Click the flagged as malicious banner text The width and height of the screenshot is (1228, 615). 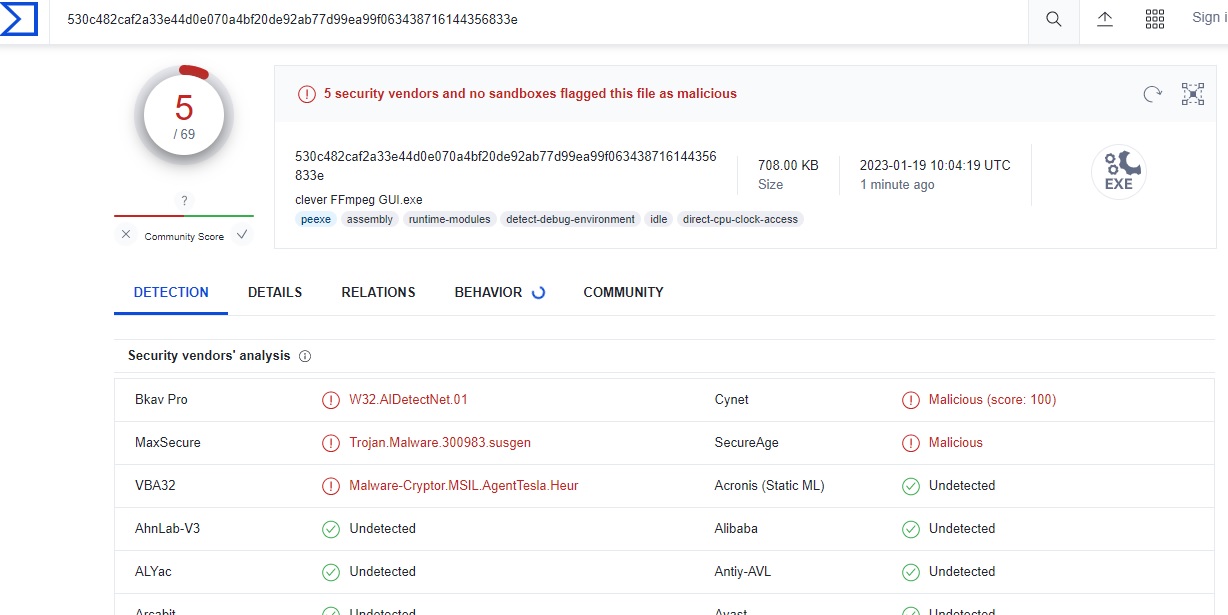pos(530,94)
